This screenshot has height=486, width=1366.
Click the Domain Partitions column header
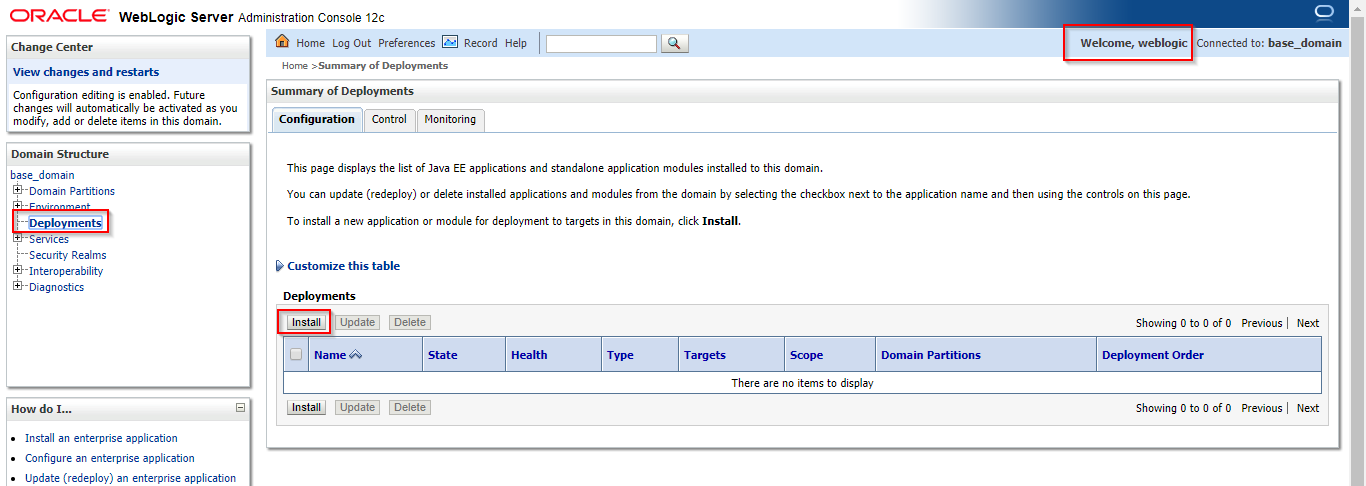click(931, 355)
